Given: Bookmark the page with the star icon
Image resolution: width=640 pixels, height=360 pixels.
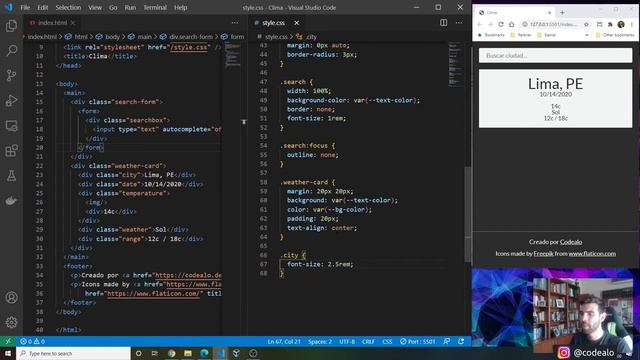Looking at the screenshot, I should [586, 24].
